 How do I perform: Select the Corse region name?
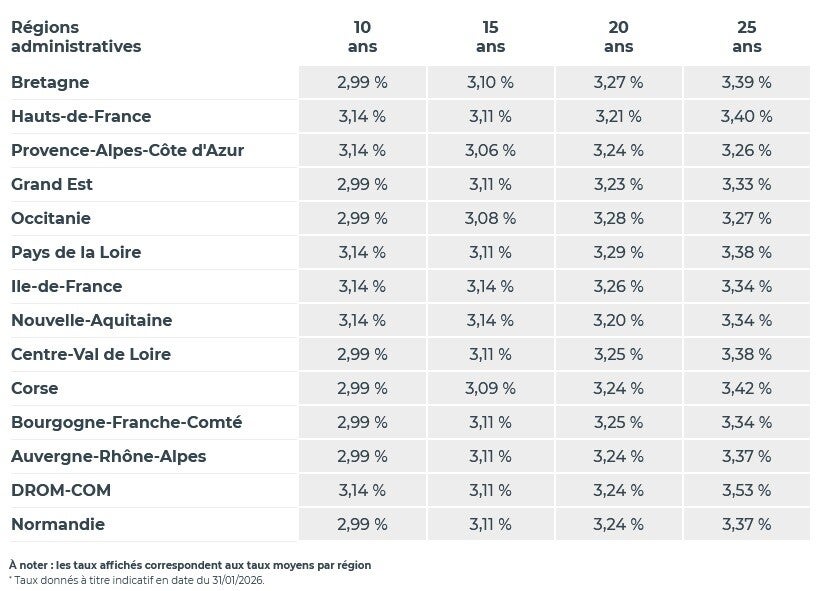pos(35,388)
